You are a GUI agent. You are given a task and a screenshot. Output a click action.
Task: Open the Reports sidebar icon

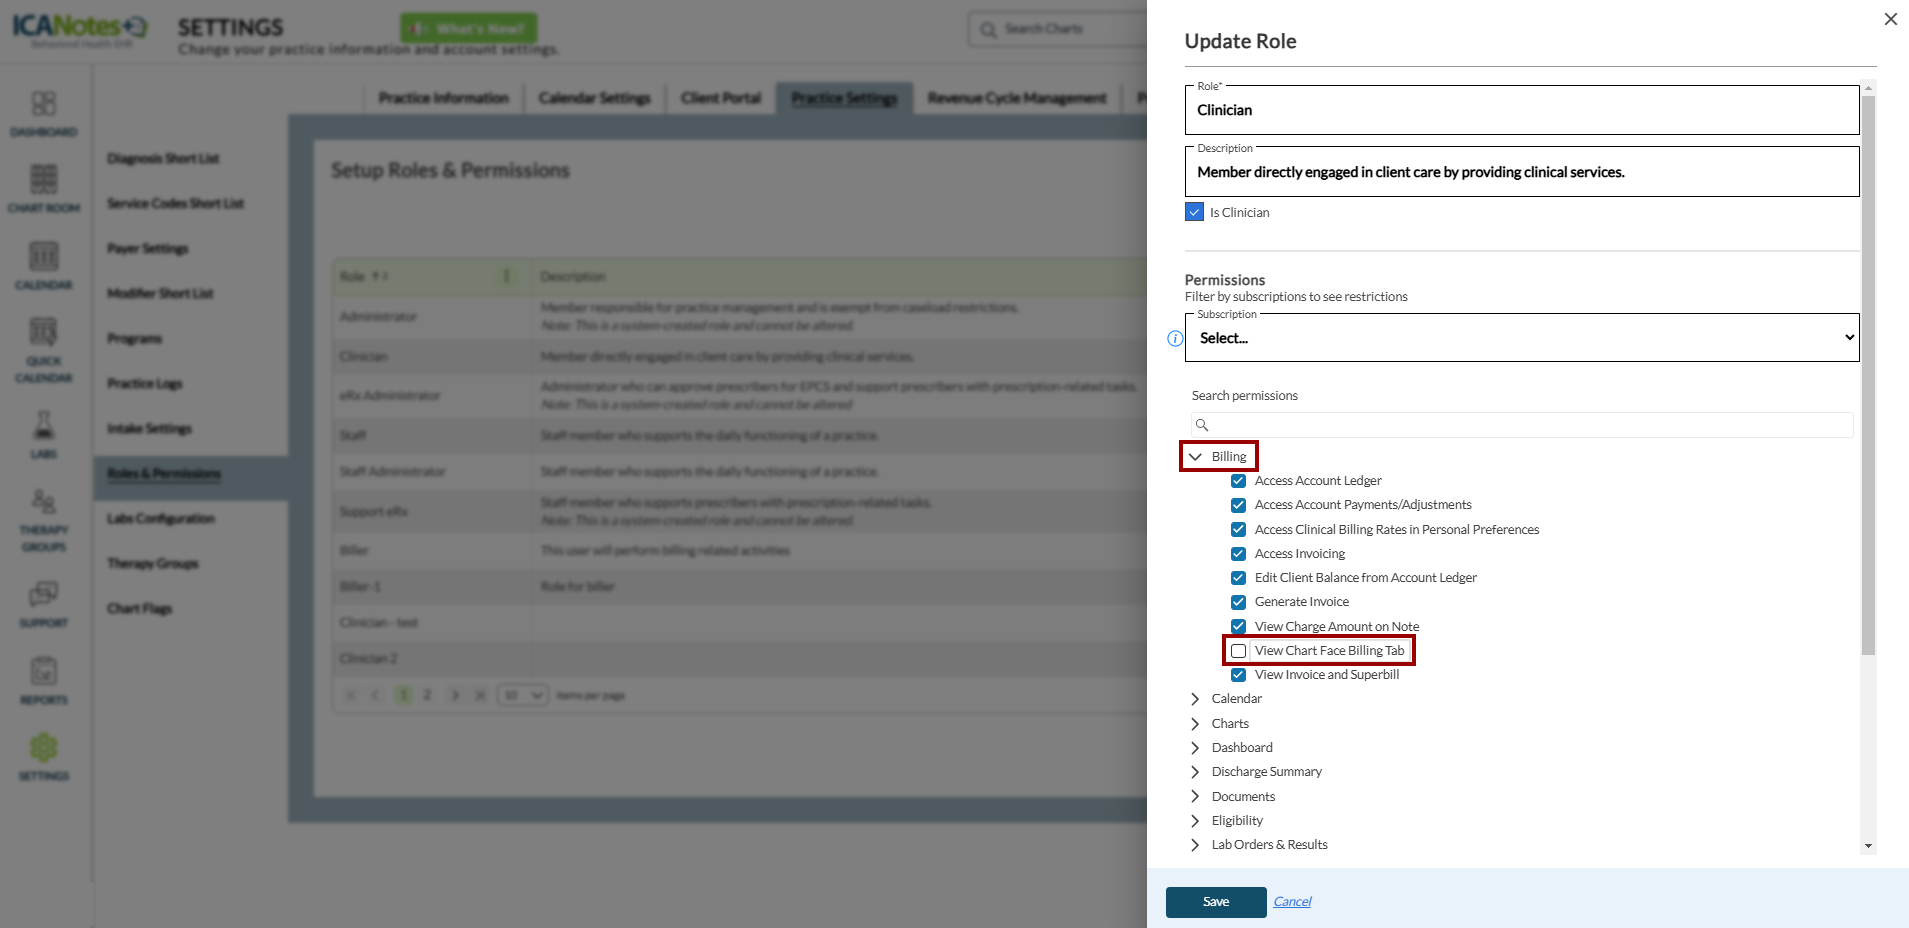44,672
